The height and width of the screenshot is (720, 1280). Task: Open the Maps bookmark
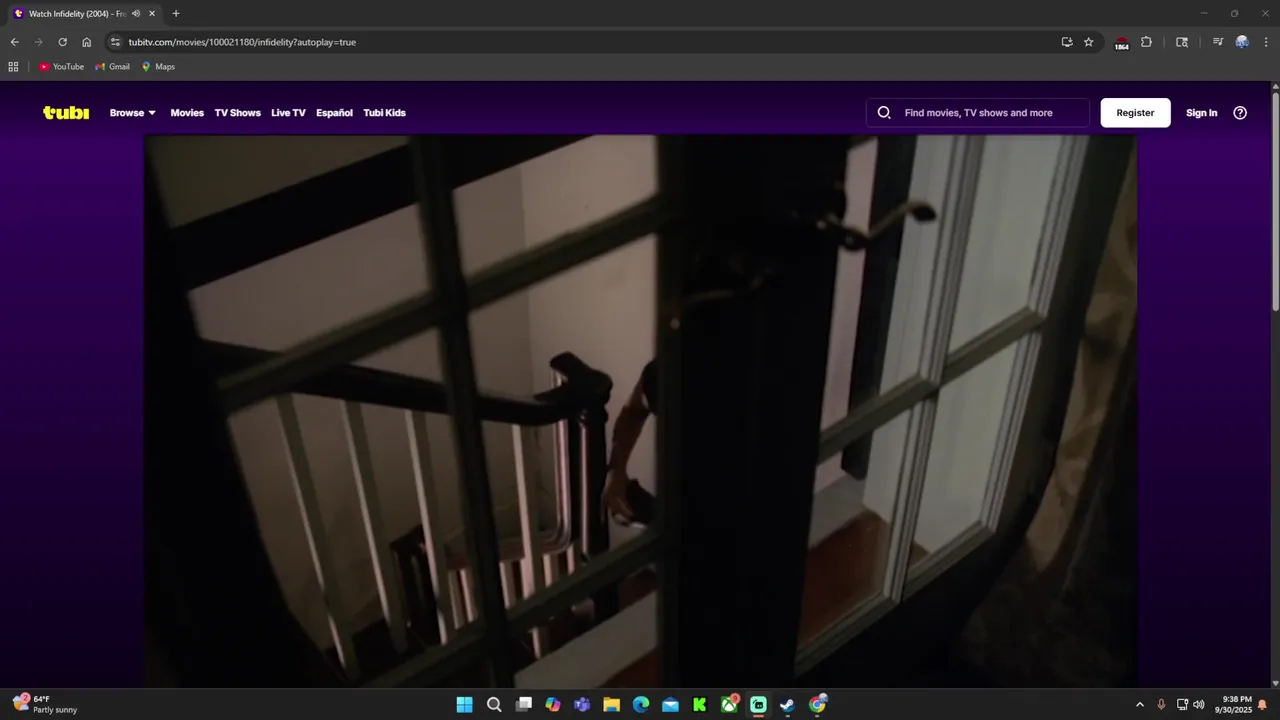(x=158, y=67)
